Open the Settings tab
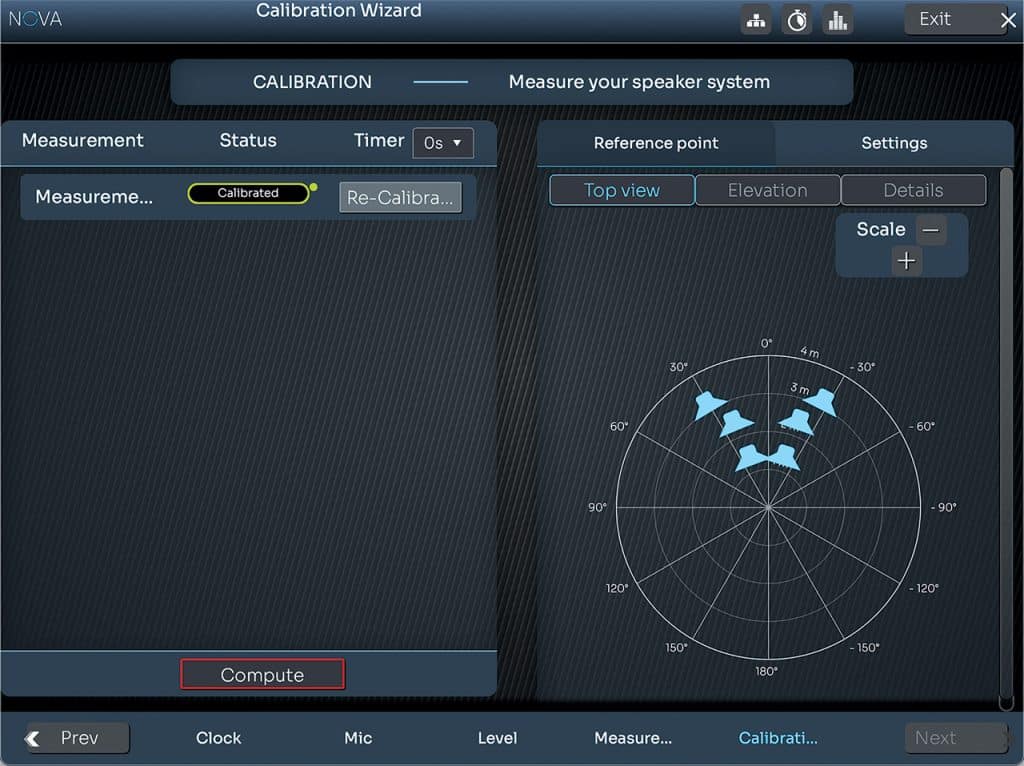The height and width of the screenshot is (766, 1024). 894,143
